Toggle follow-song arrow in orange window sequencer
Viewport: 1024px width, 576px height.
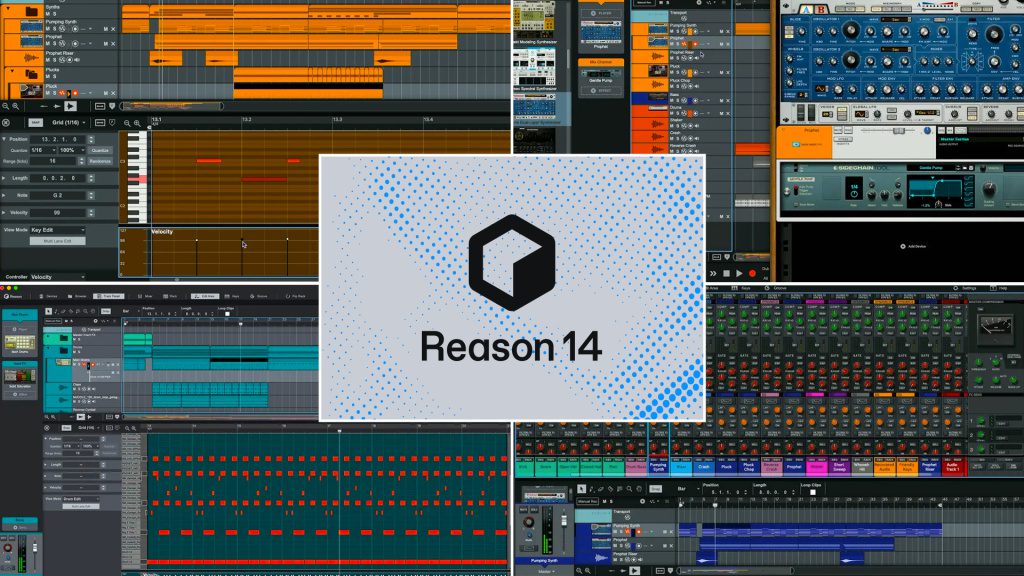click(x=71, y=106)
